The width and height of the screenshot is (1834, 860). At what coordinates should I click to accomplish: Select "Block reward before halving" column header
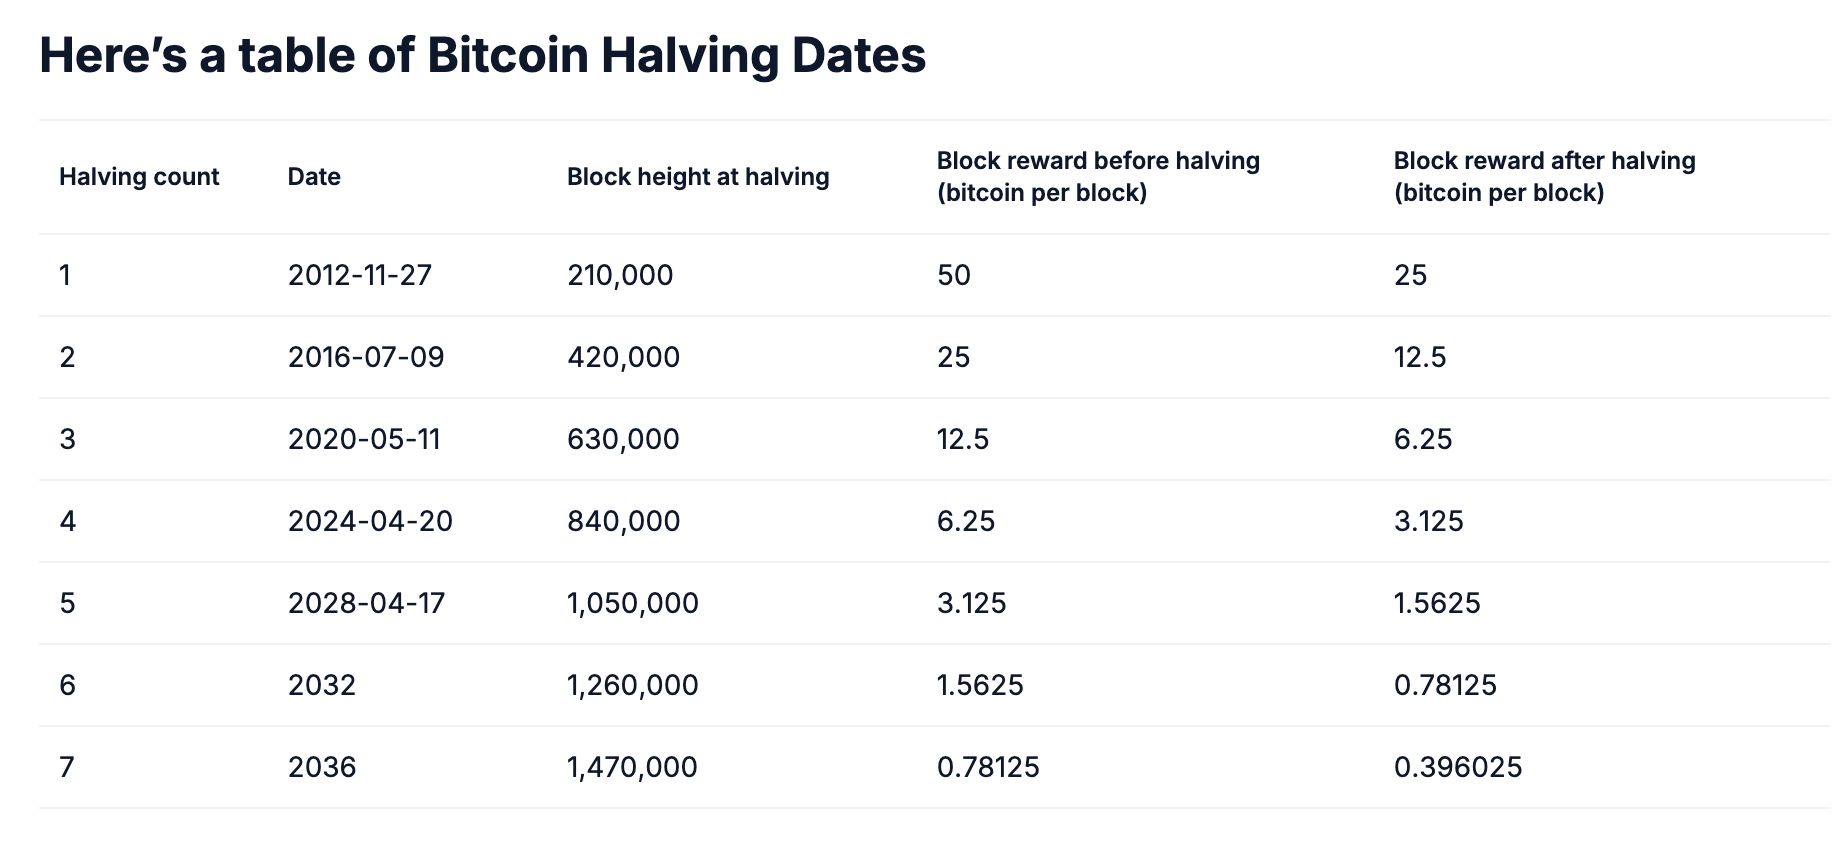point(1098,177)
